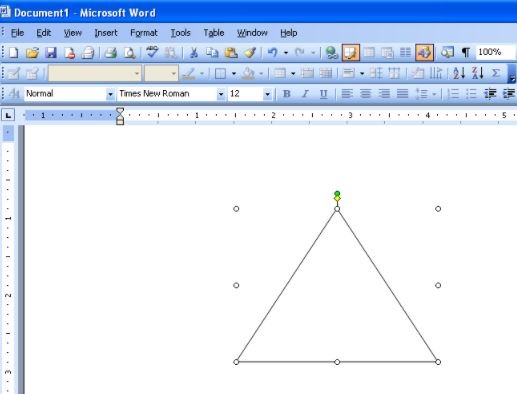The width and height of the screenshot is (517, 394).
Task: Click the Sort Ascending icon
Action: [x=459, y=73]
